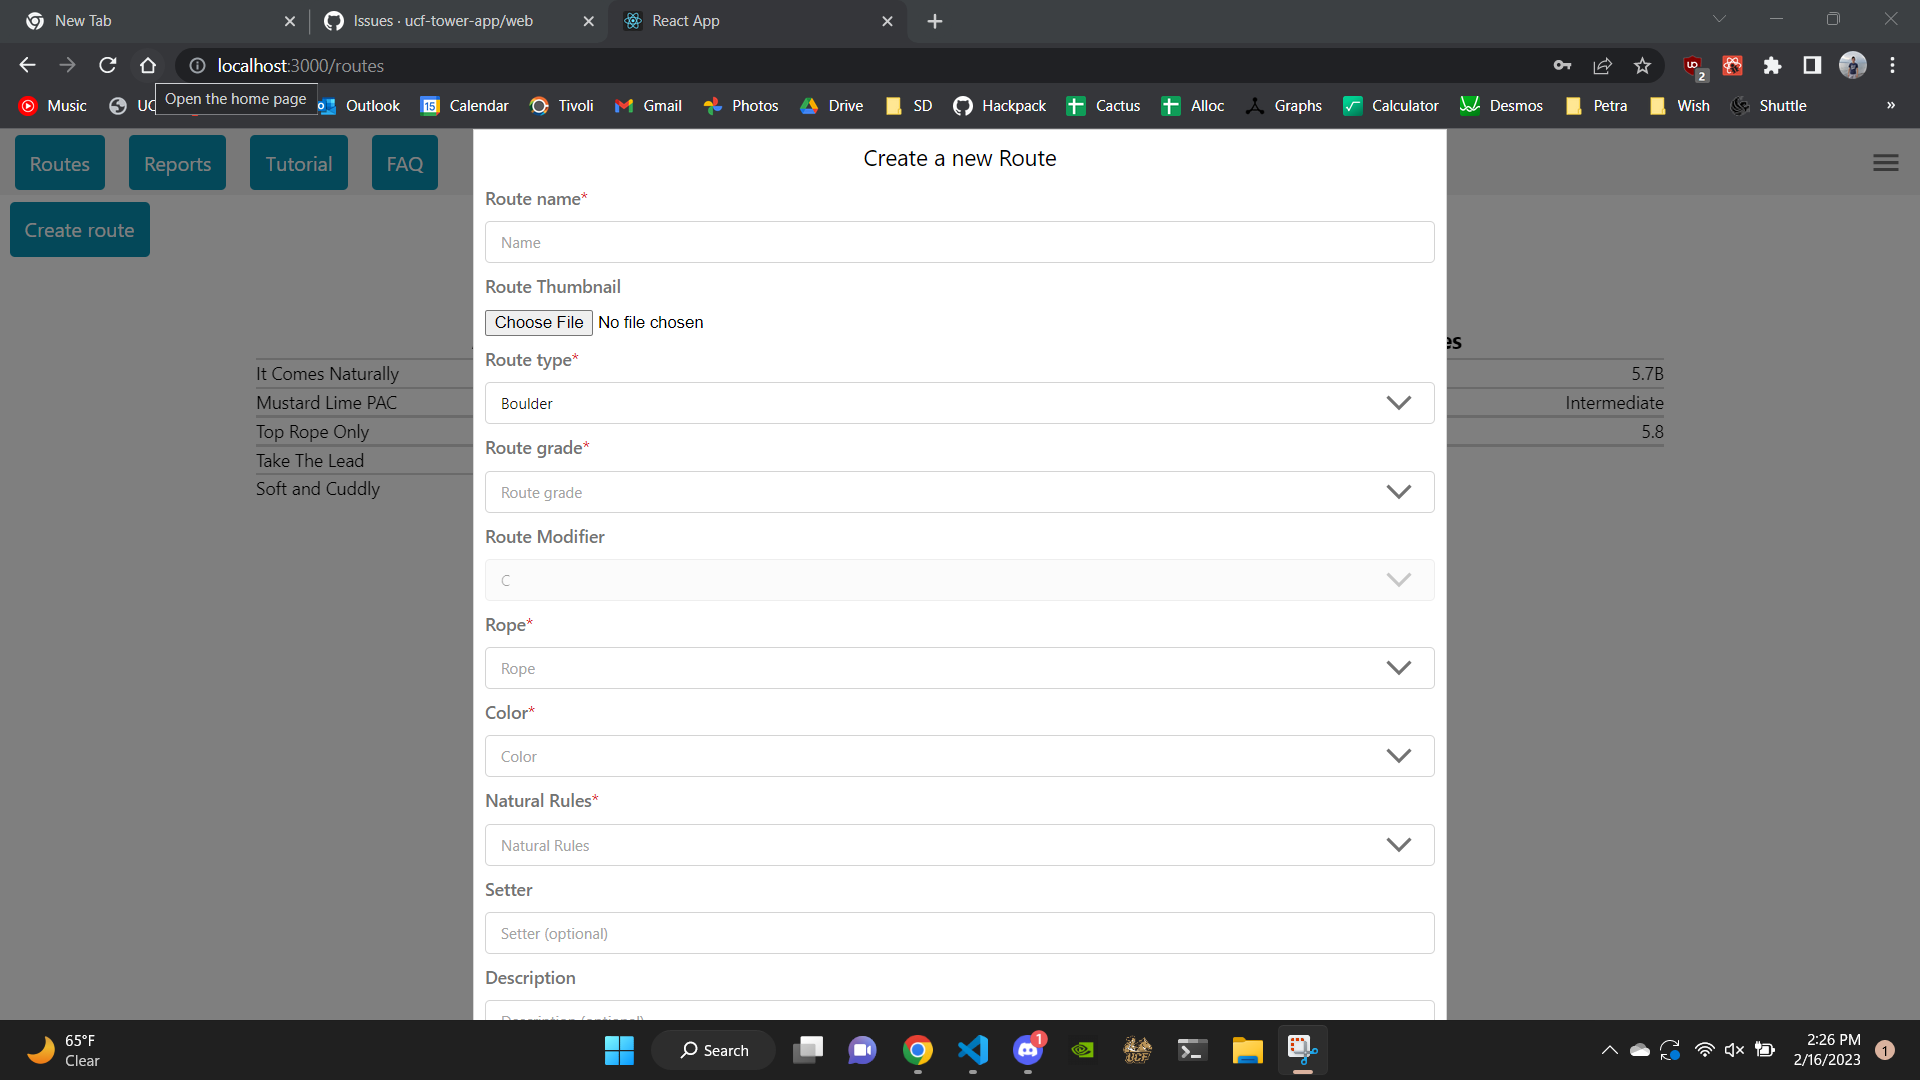Open the Gmail bookmark
Screen dimensions: 1920x1080
coord(648,105)
